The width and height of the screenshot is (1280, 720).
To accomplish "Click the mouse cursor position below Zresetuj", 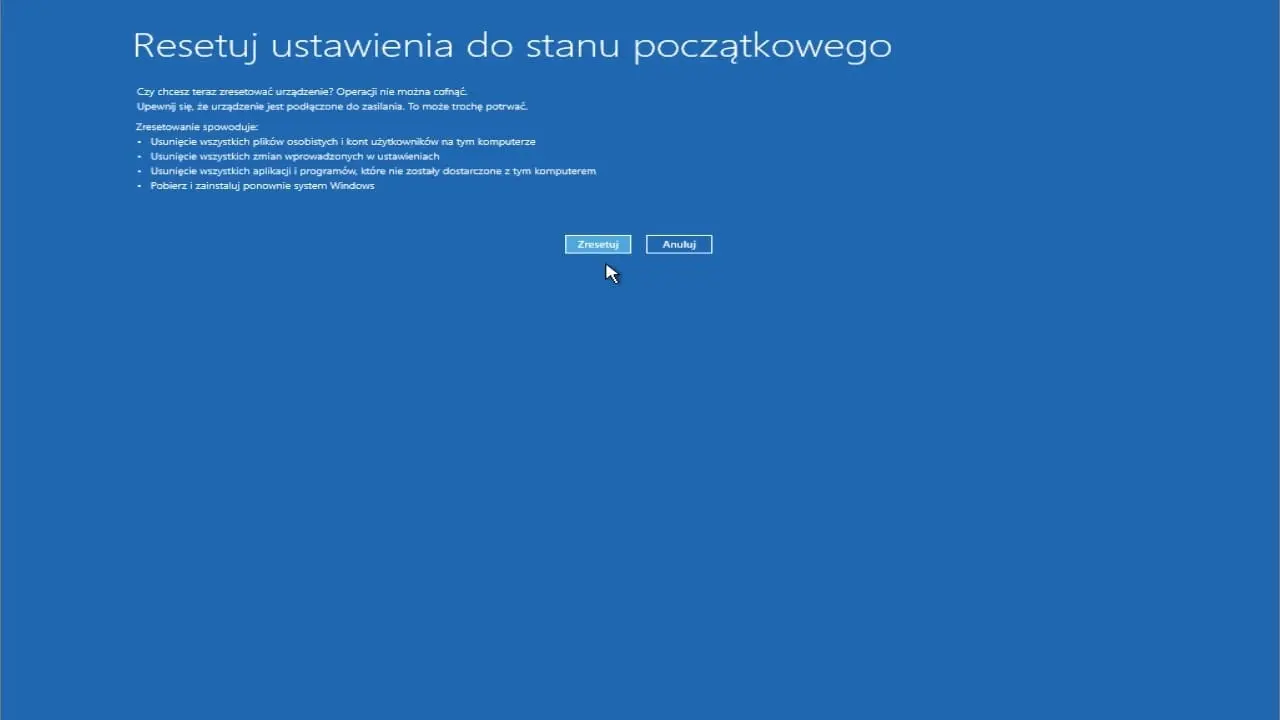I will click(612, 272).
